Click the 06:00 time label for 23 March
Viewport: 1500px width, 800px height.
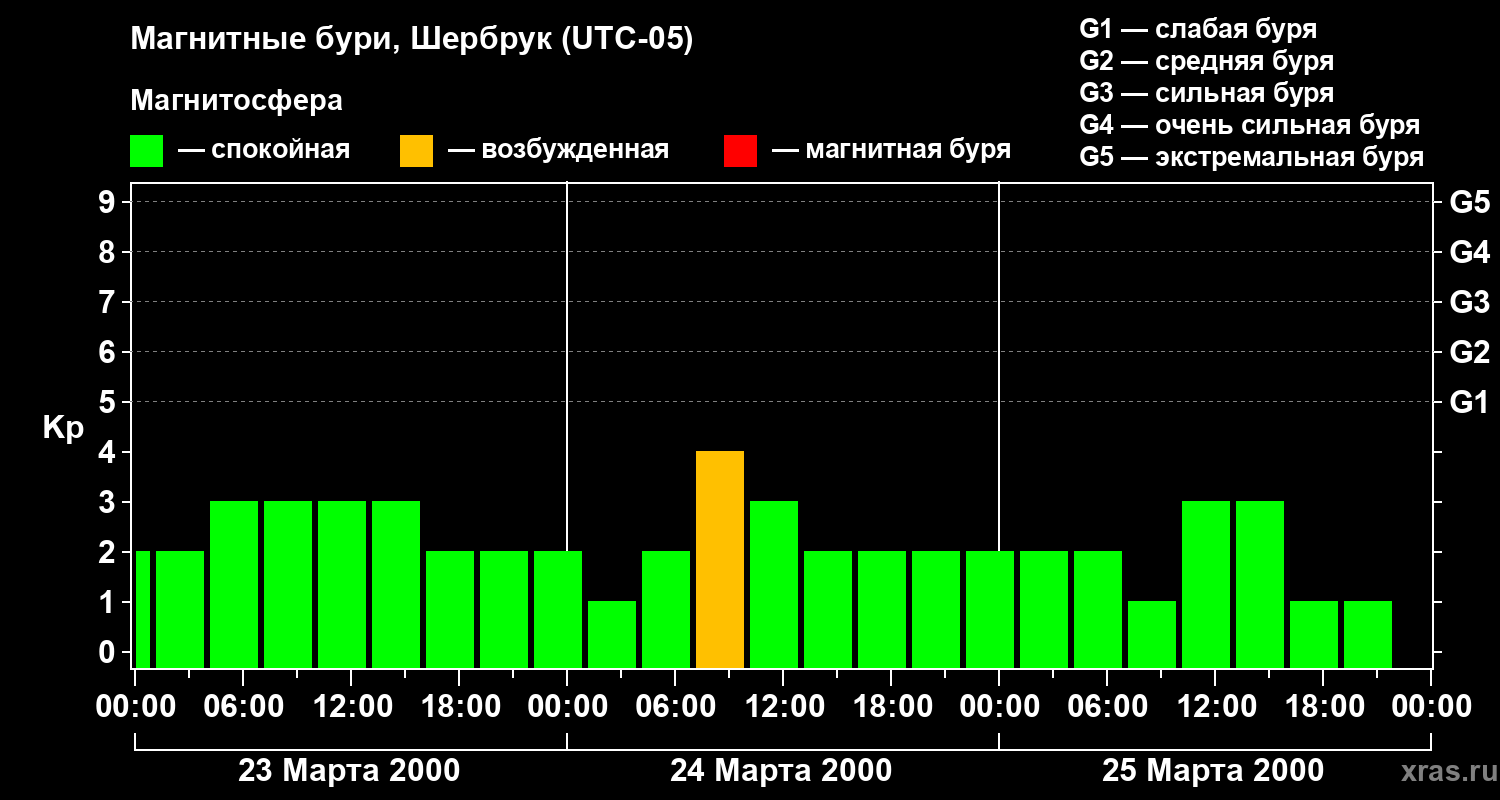coord(243,707)
